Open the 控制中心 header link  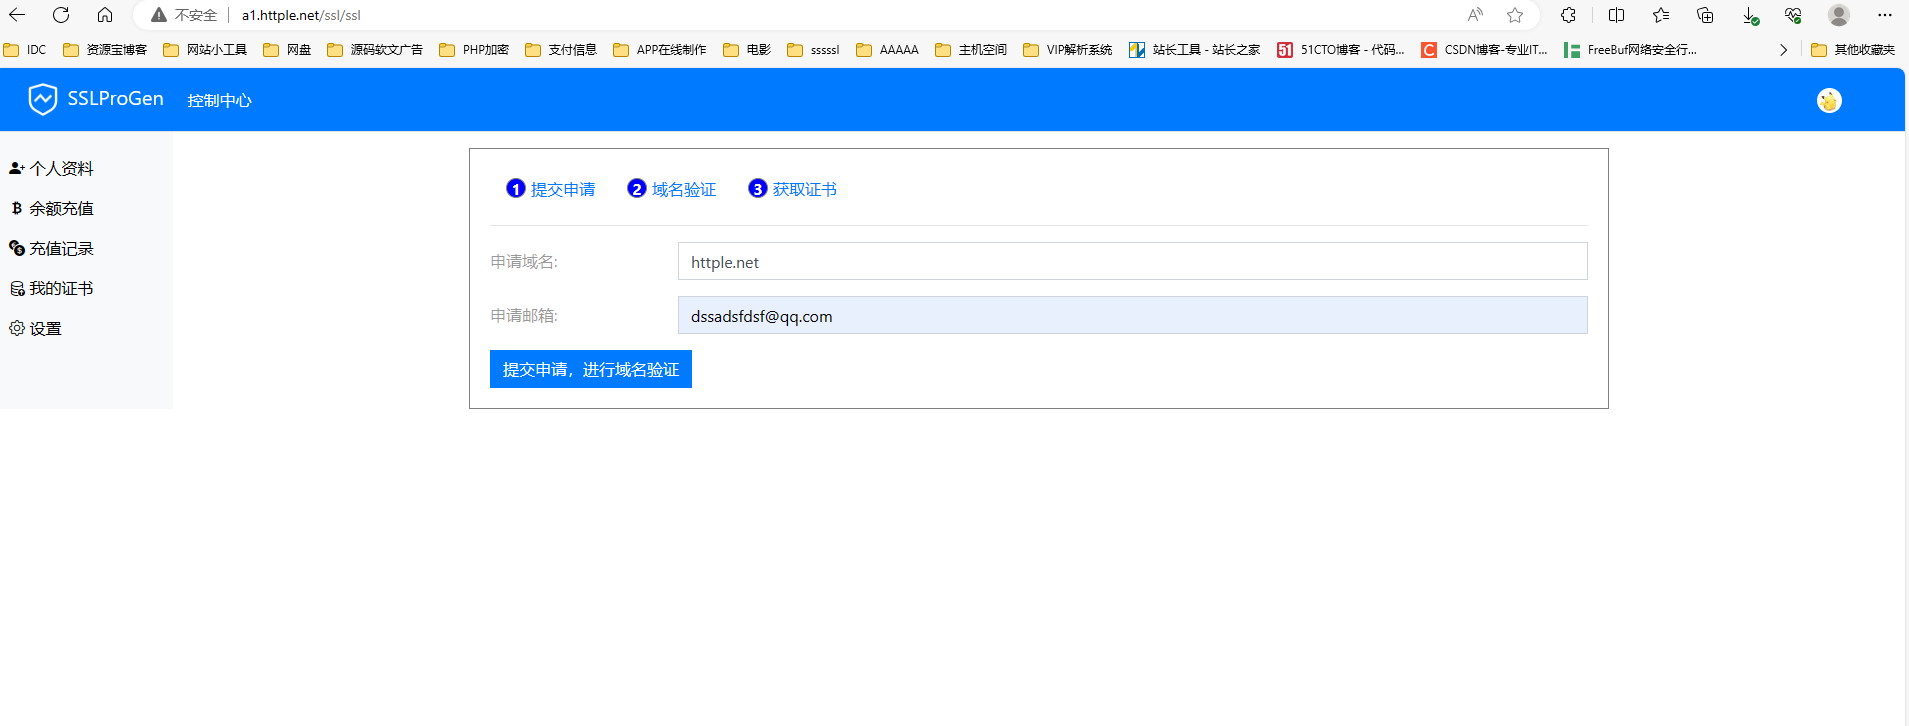coord(219,101)
